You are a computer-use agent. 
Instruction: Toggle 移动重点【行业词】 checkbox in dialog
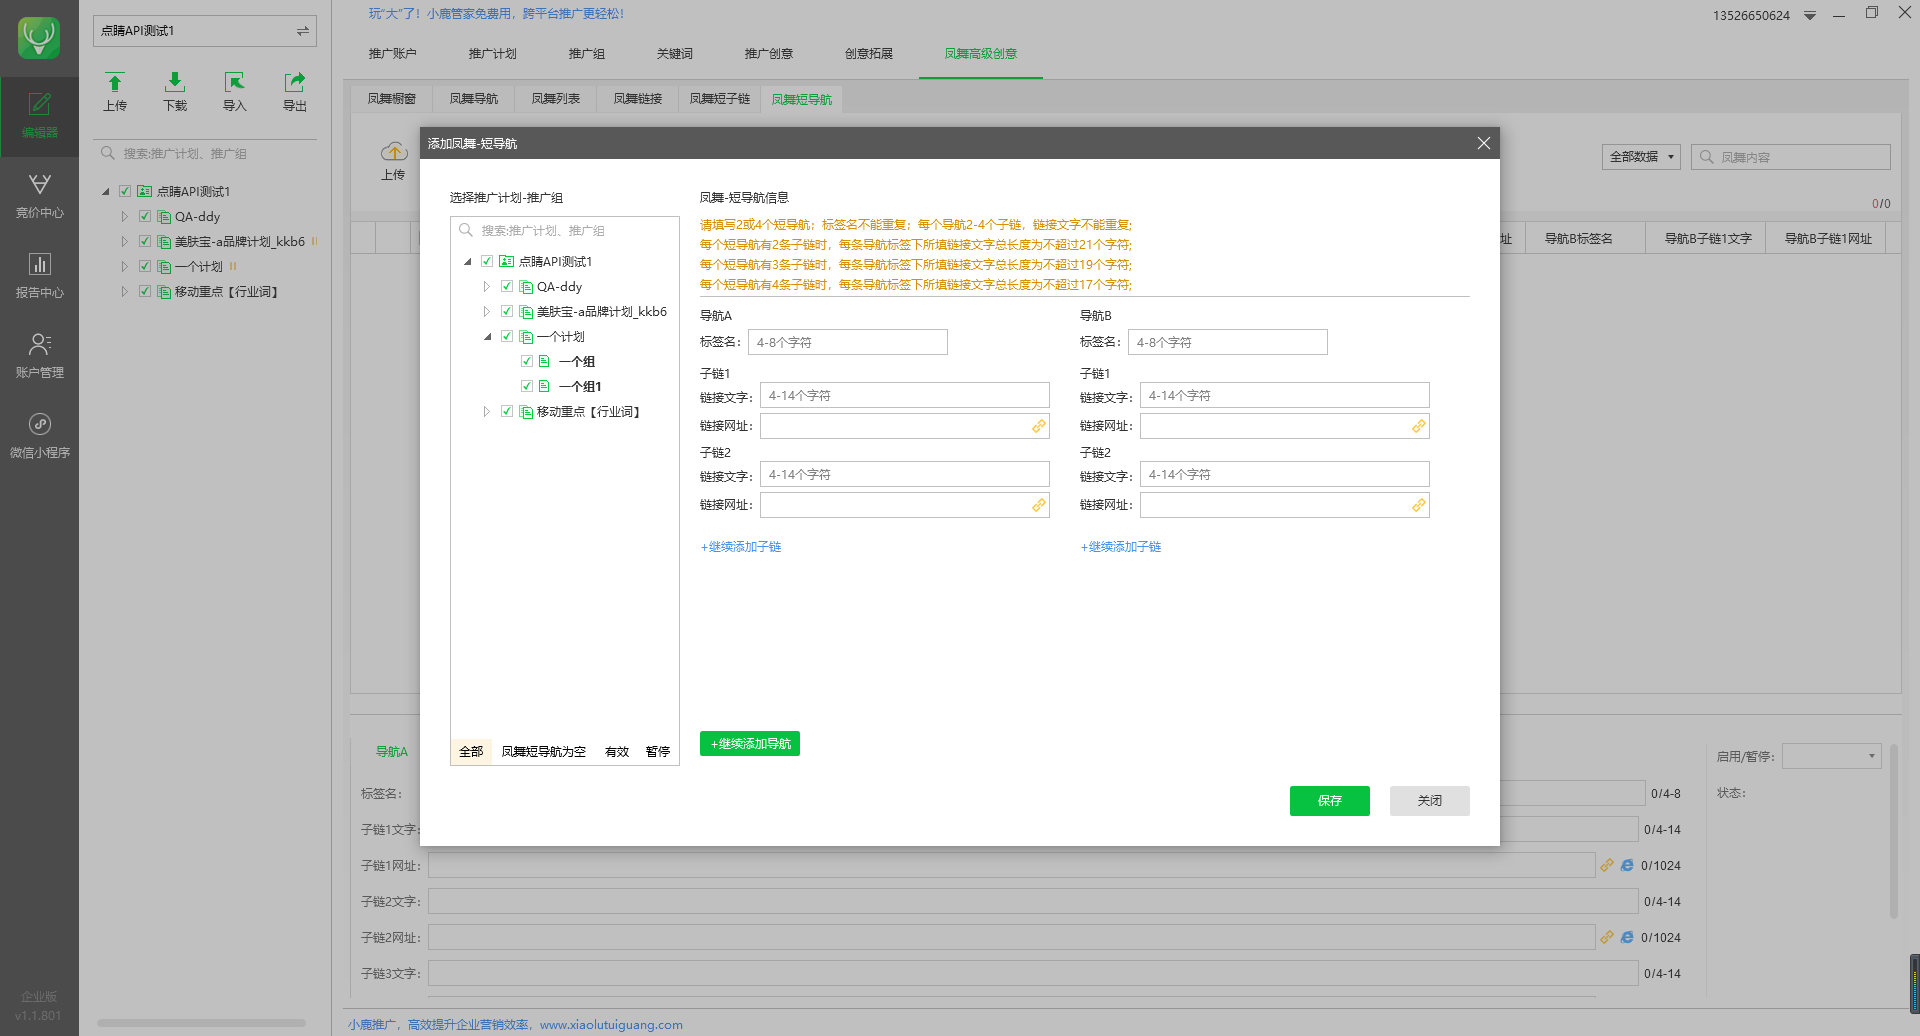[x=507, y=411]
